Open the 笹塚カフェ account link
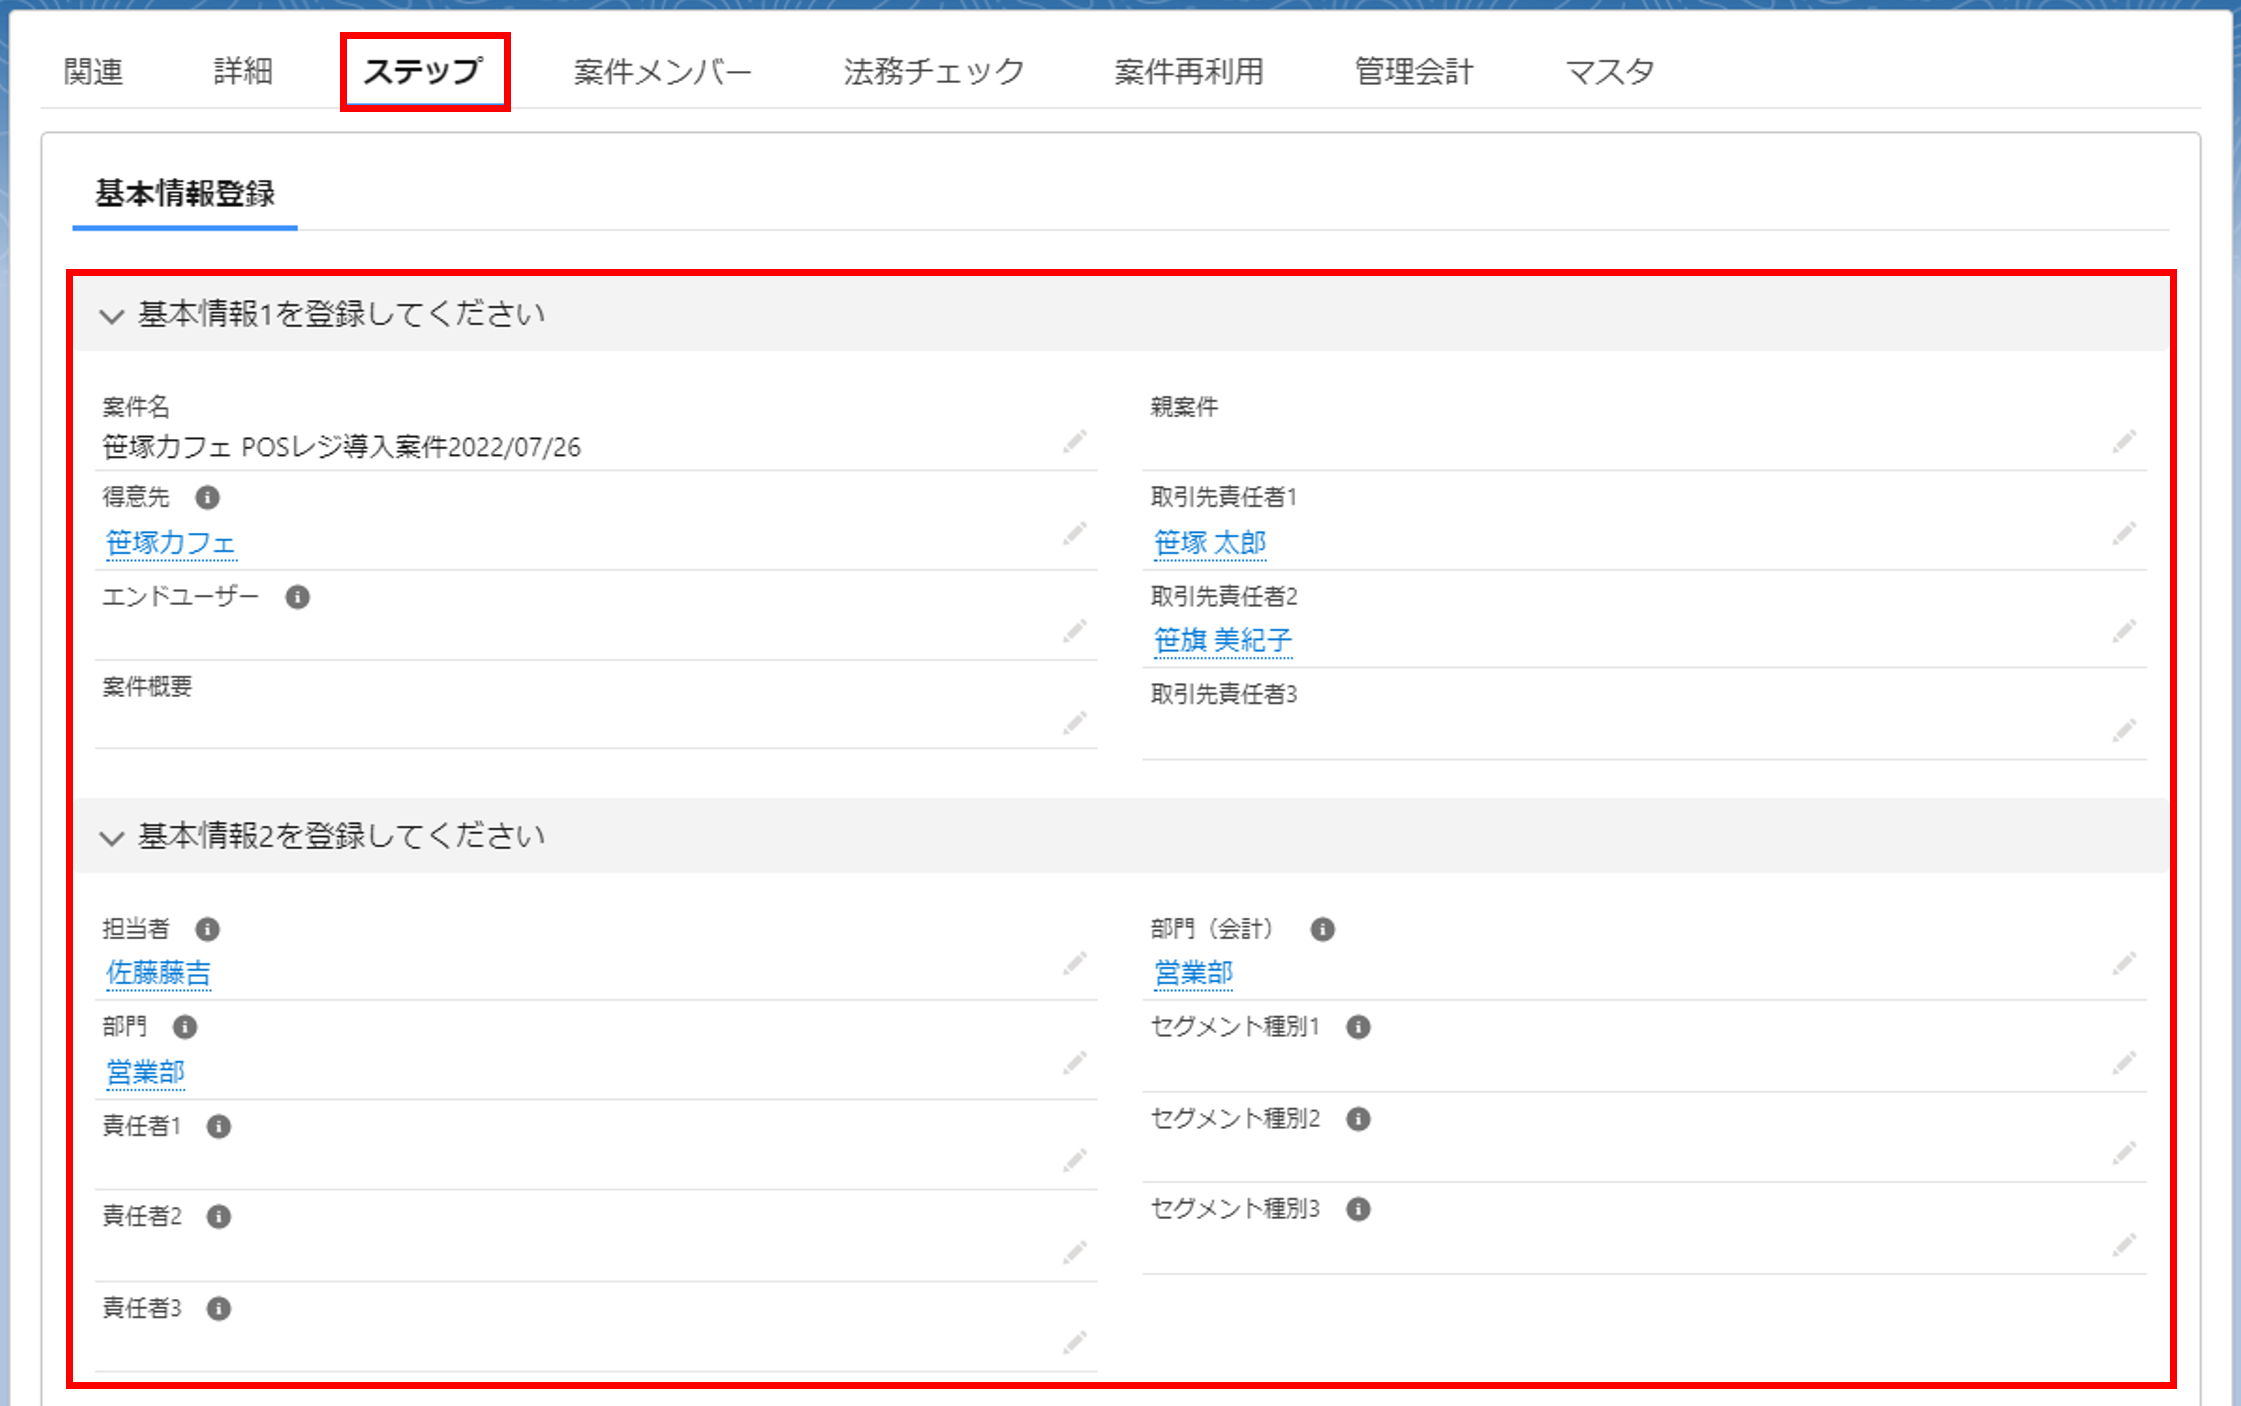This screenshot has height=1406, width=2241. [x=170, y=543]
